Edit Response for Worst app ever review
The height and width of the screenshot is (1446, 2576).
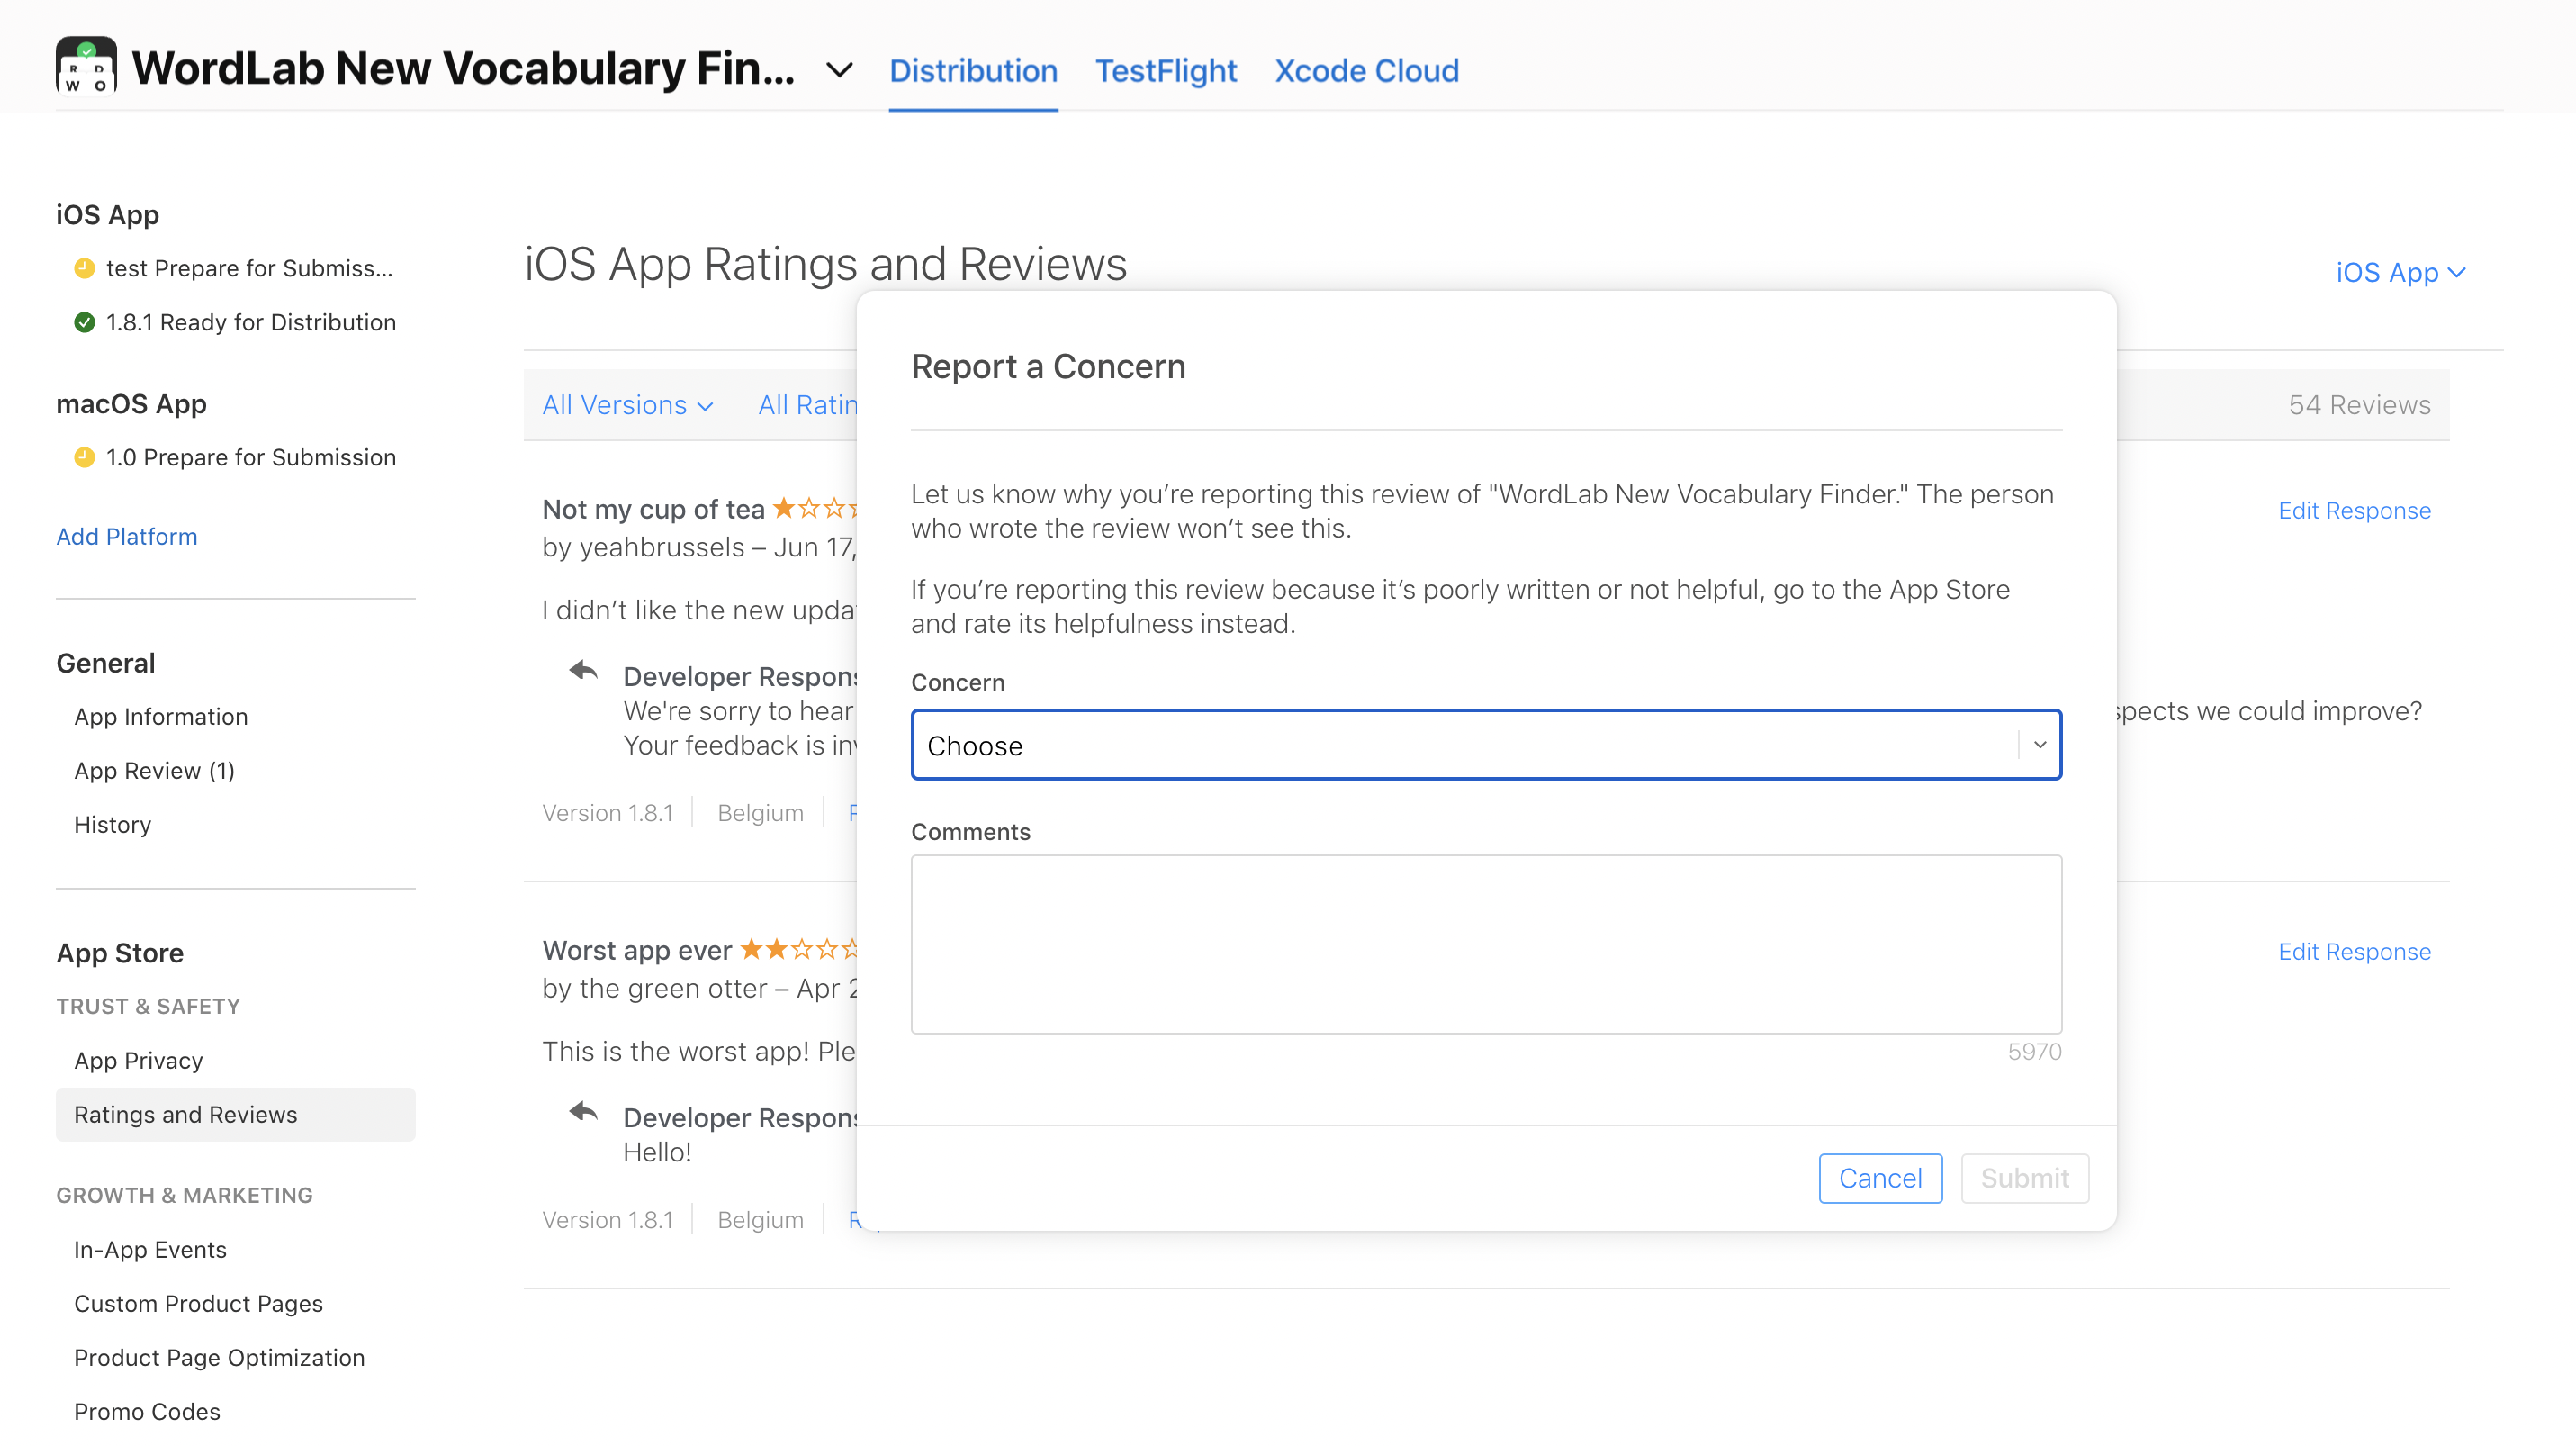(2354, 951)
